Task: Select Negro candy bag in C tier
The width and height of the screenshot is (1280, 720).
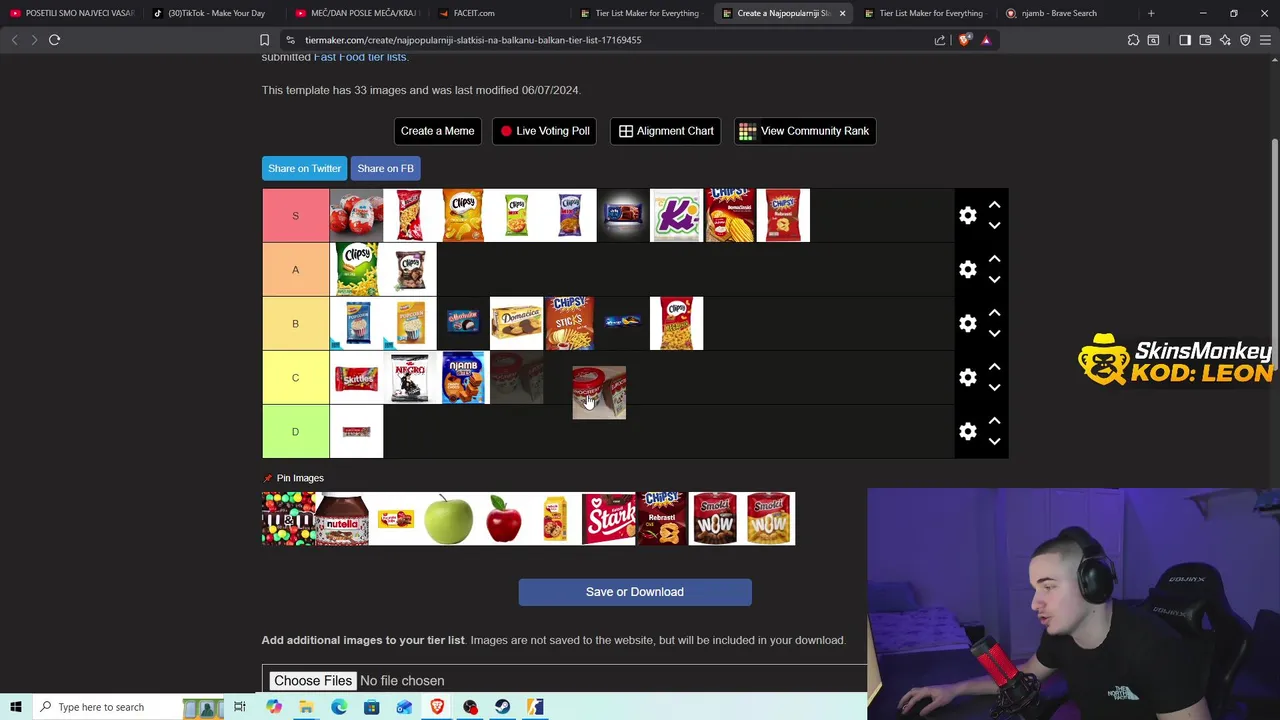Action: point(409,377)
